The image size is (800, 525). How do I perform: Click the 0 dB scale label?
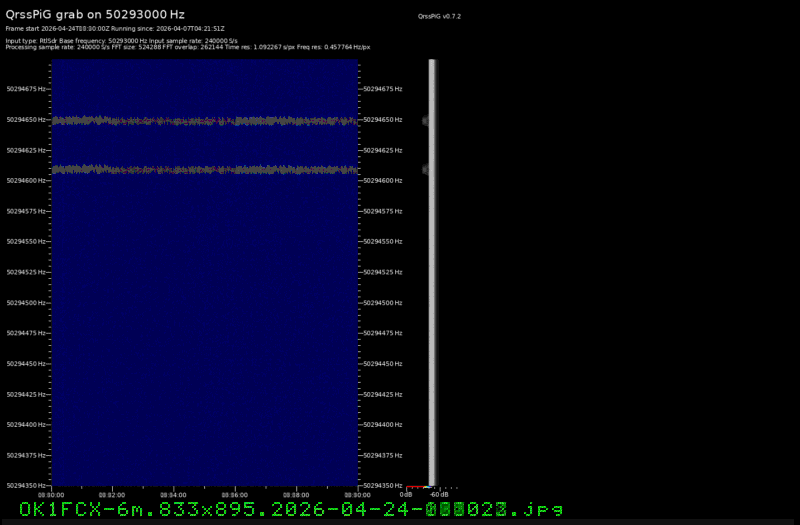406,494
